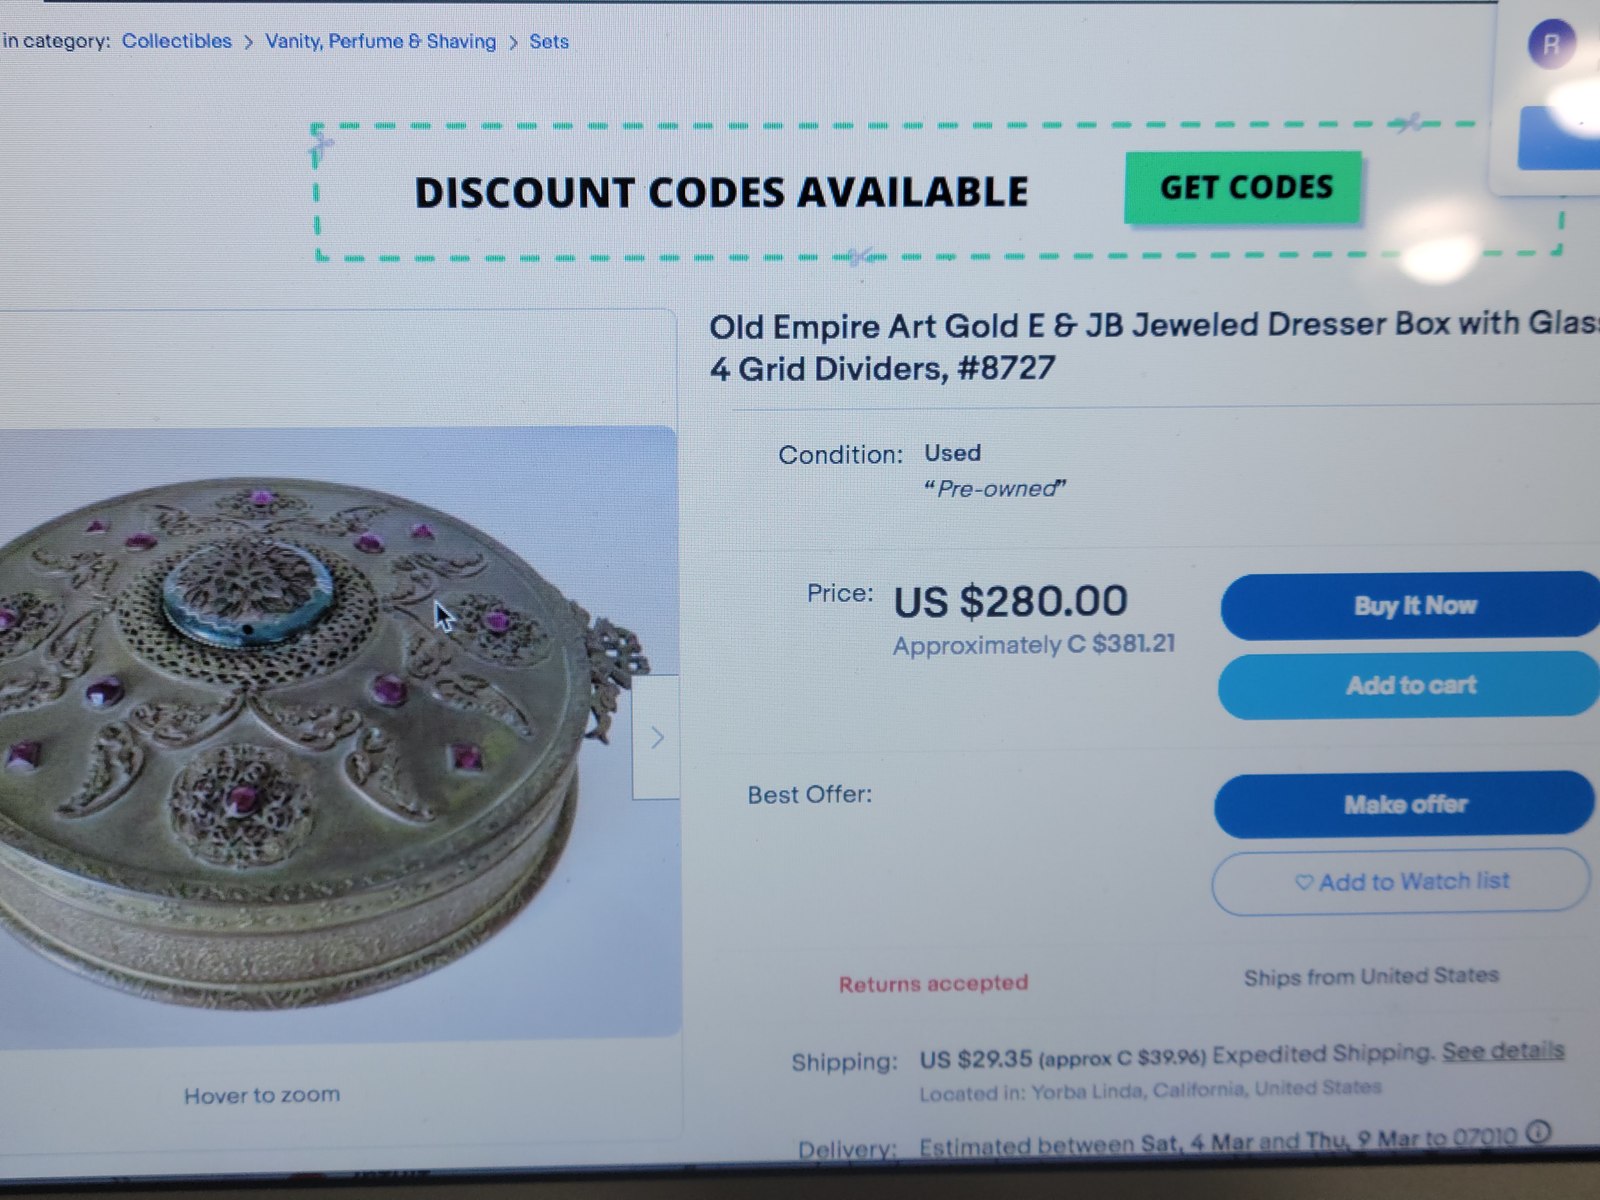The width and height of the screenshot is (1600, 1200).
Task: Click the next image arrow on product photo
Action: point(657,738)
